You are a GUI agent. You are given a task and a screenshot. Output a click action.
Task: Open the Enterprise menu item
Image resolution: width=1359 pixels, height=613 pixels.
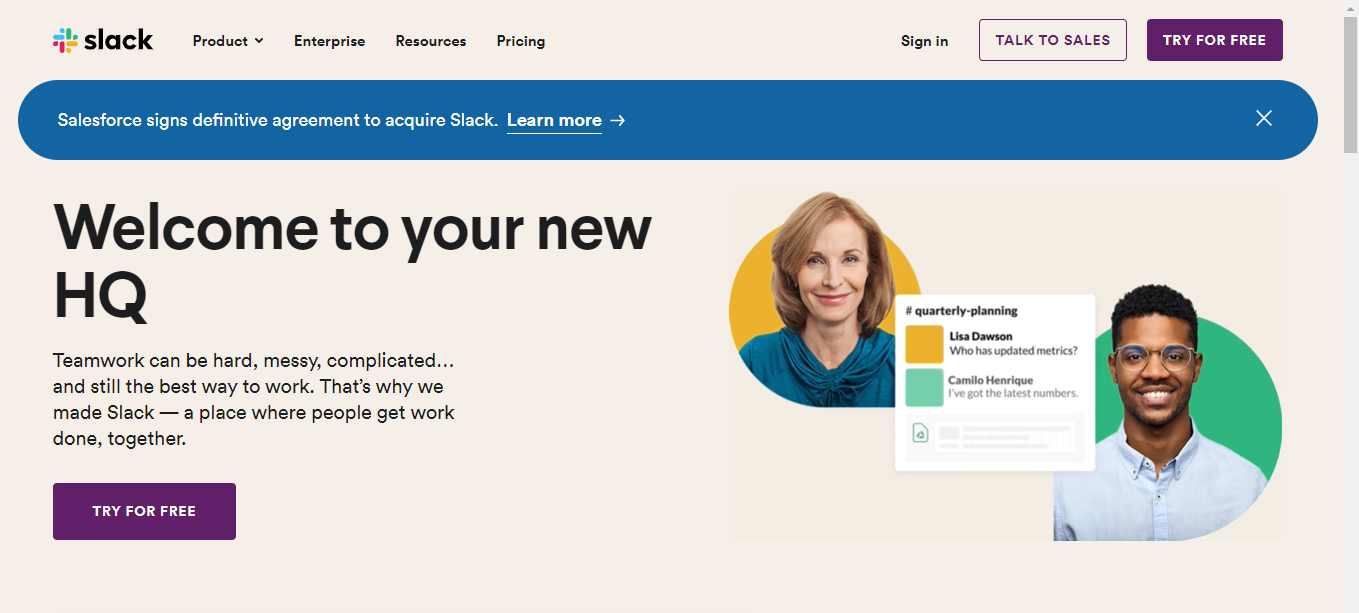point(329,41)
